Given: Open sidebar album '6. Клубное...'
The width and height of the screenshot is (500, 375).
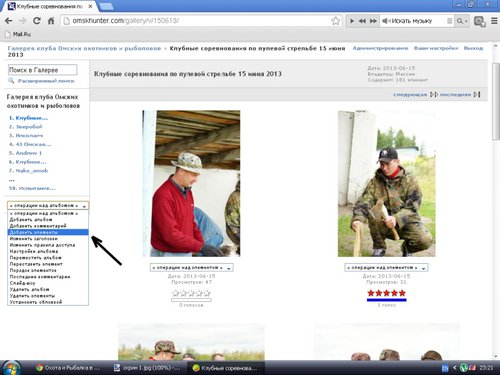Looking at the screenshot, I should pos(28,162).
